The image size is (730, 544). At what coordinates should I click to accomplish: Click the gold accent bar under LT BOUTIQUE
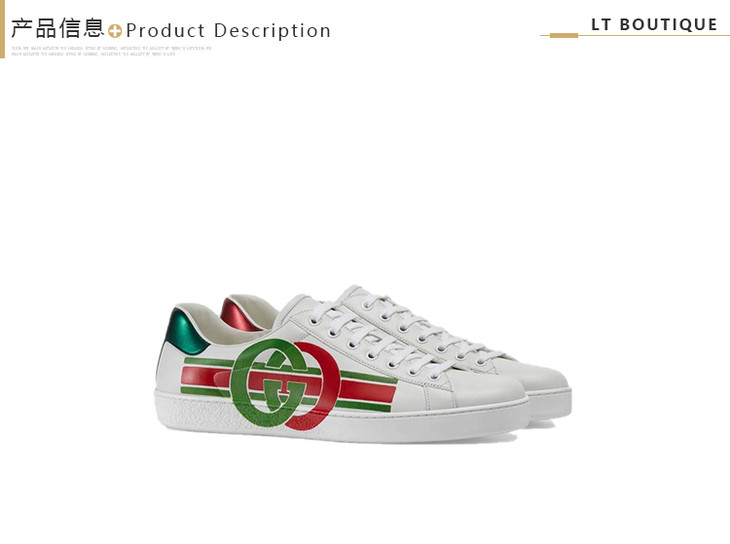click(564, 35)
